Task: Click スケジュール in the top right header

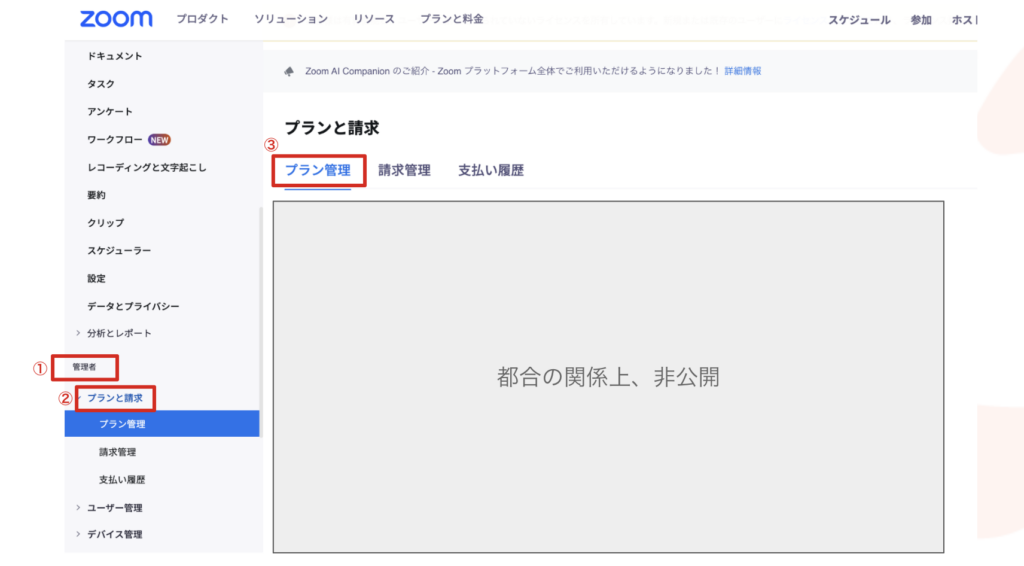Action: 858,20
